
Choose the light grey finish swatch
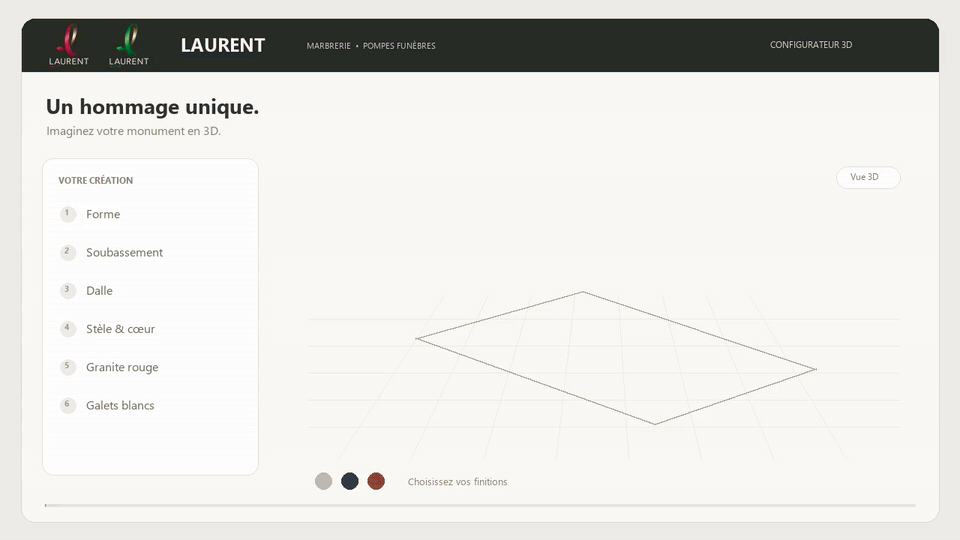pyautogui.click(x=323, y=481)
